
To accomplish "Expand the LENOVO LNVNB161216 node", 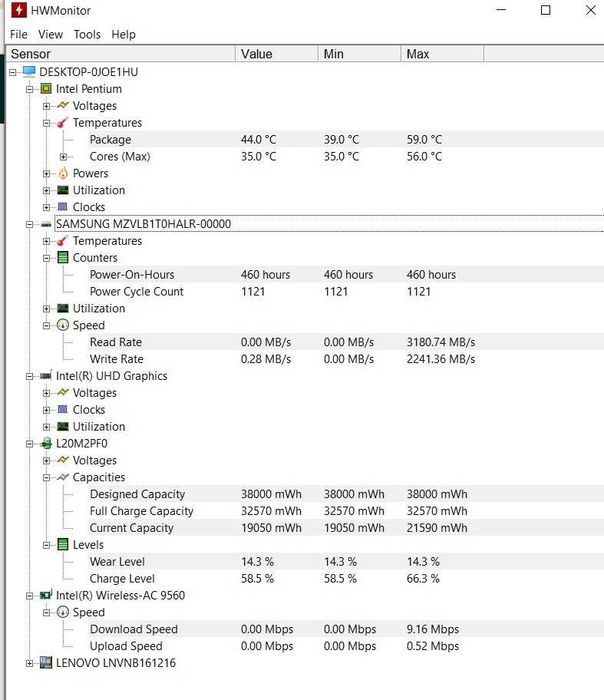I will coord(30,662).
